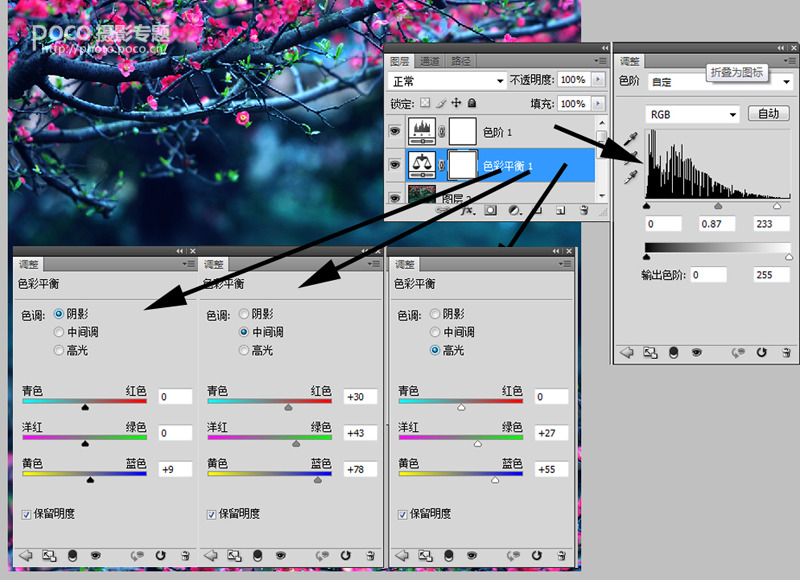
Task: Open the fx layer style menu
Action: 467,210
